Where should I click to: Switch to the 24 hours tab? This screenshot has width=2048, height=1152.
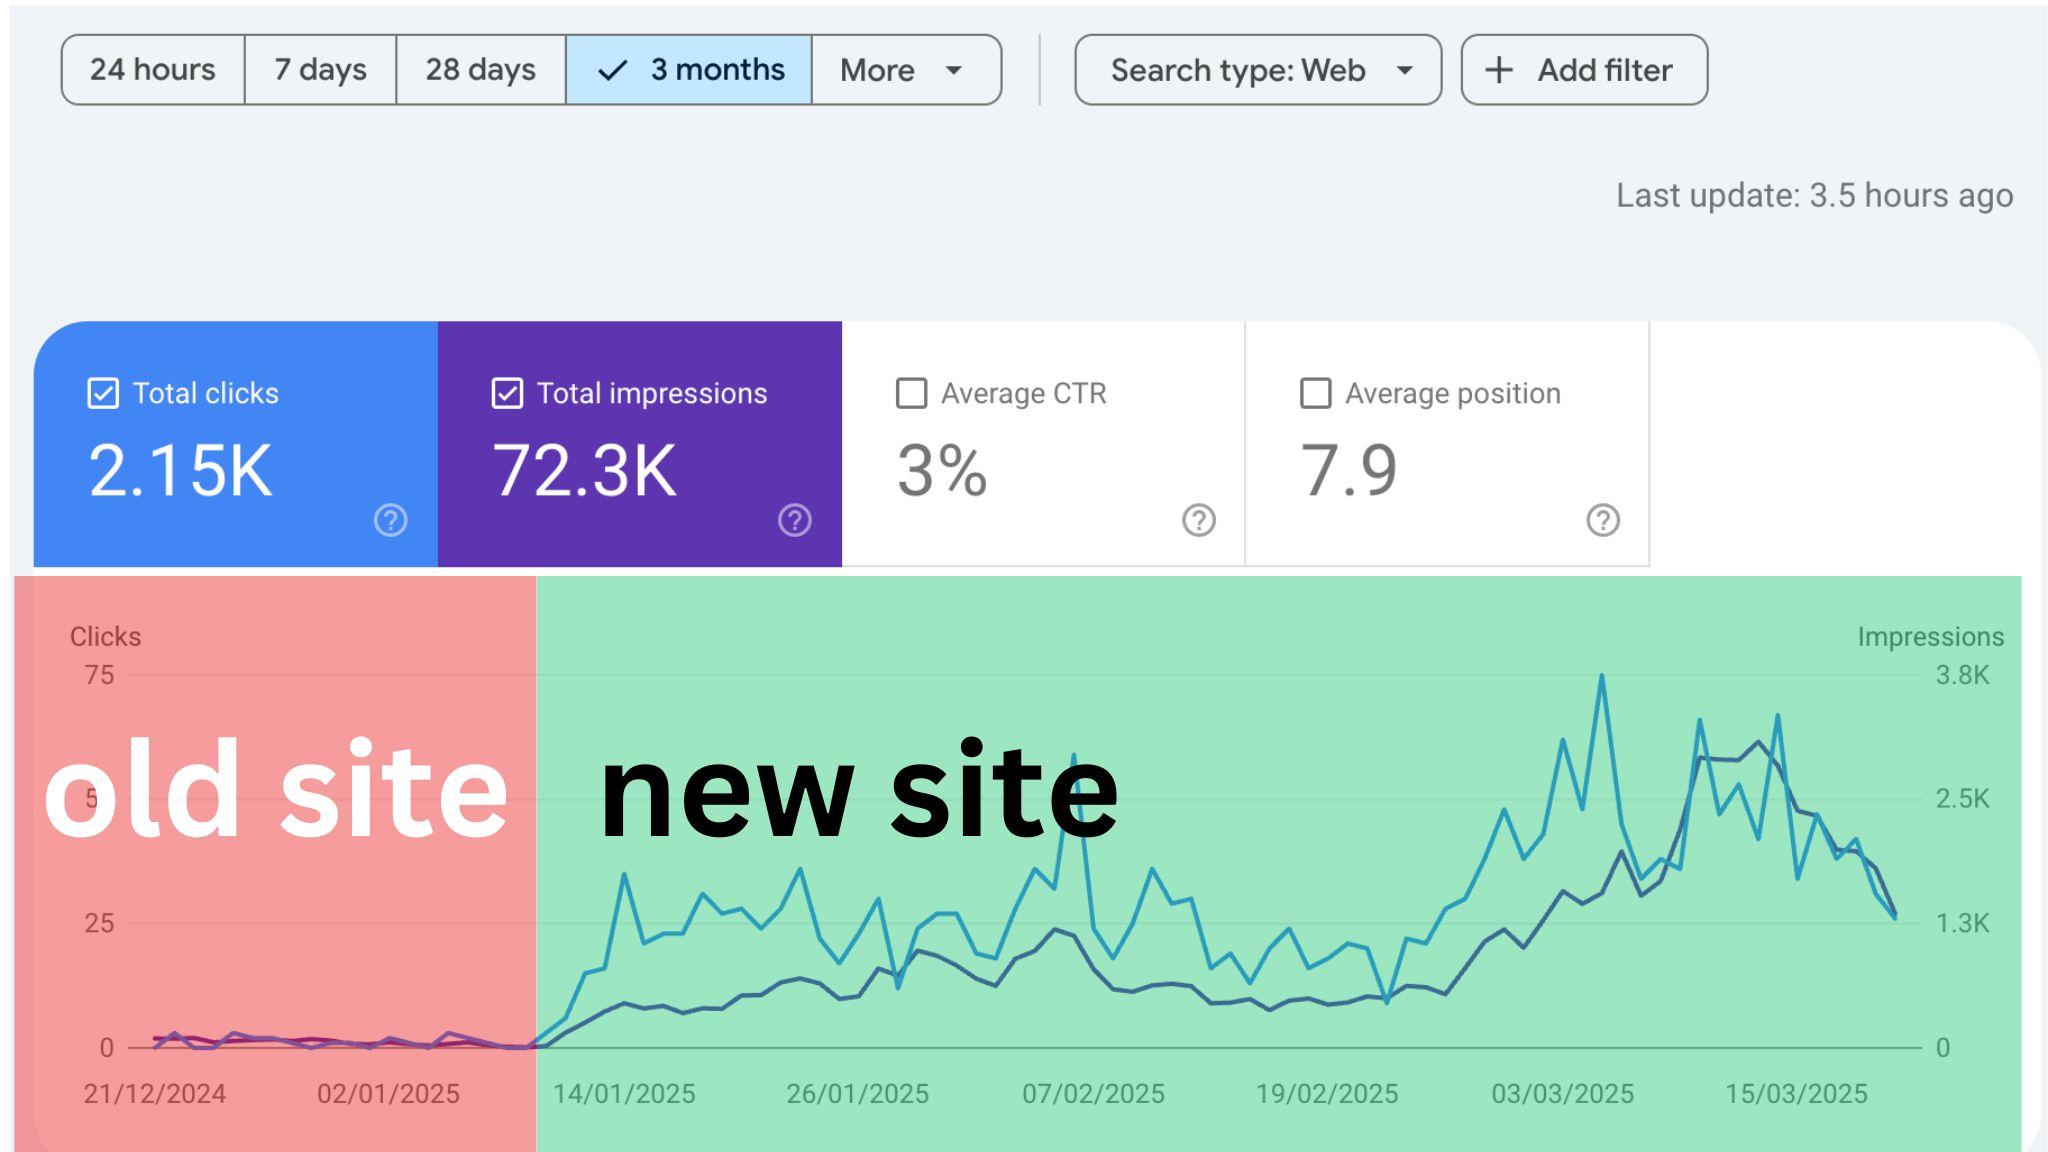point(152,69)
